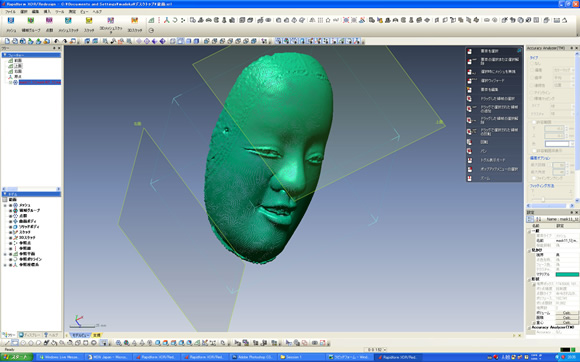Open the dropdown next to 連続性
This screenshot has width=580, height=362.
pos(572,85)
